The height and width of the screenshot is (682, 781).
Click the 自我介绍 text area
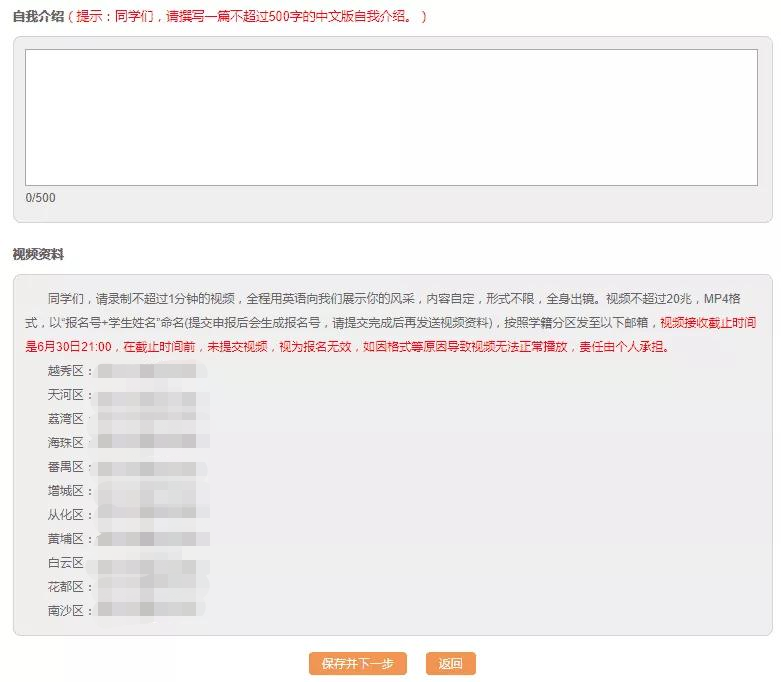pyautogui.click(x=391, y=118)
